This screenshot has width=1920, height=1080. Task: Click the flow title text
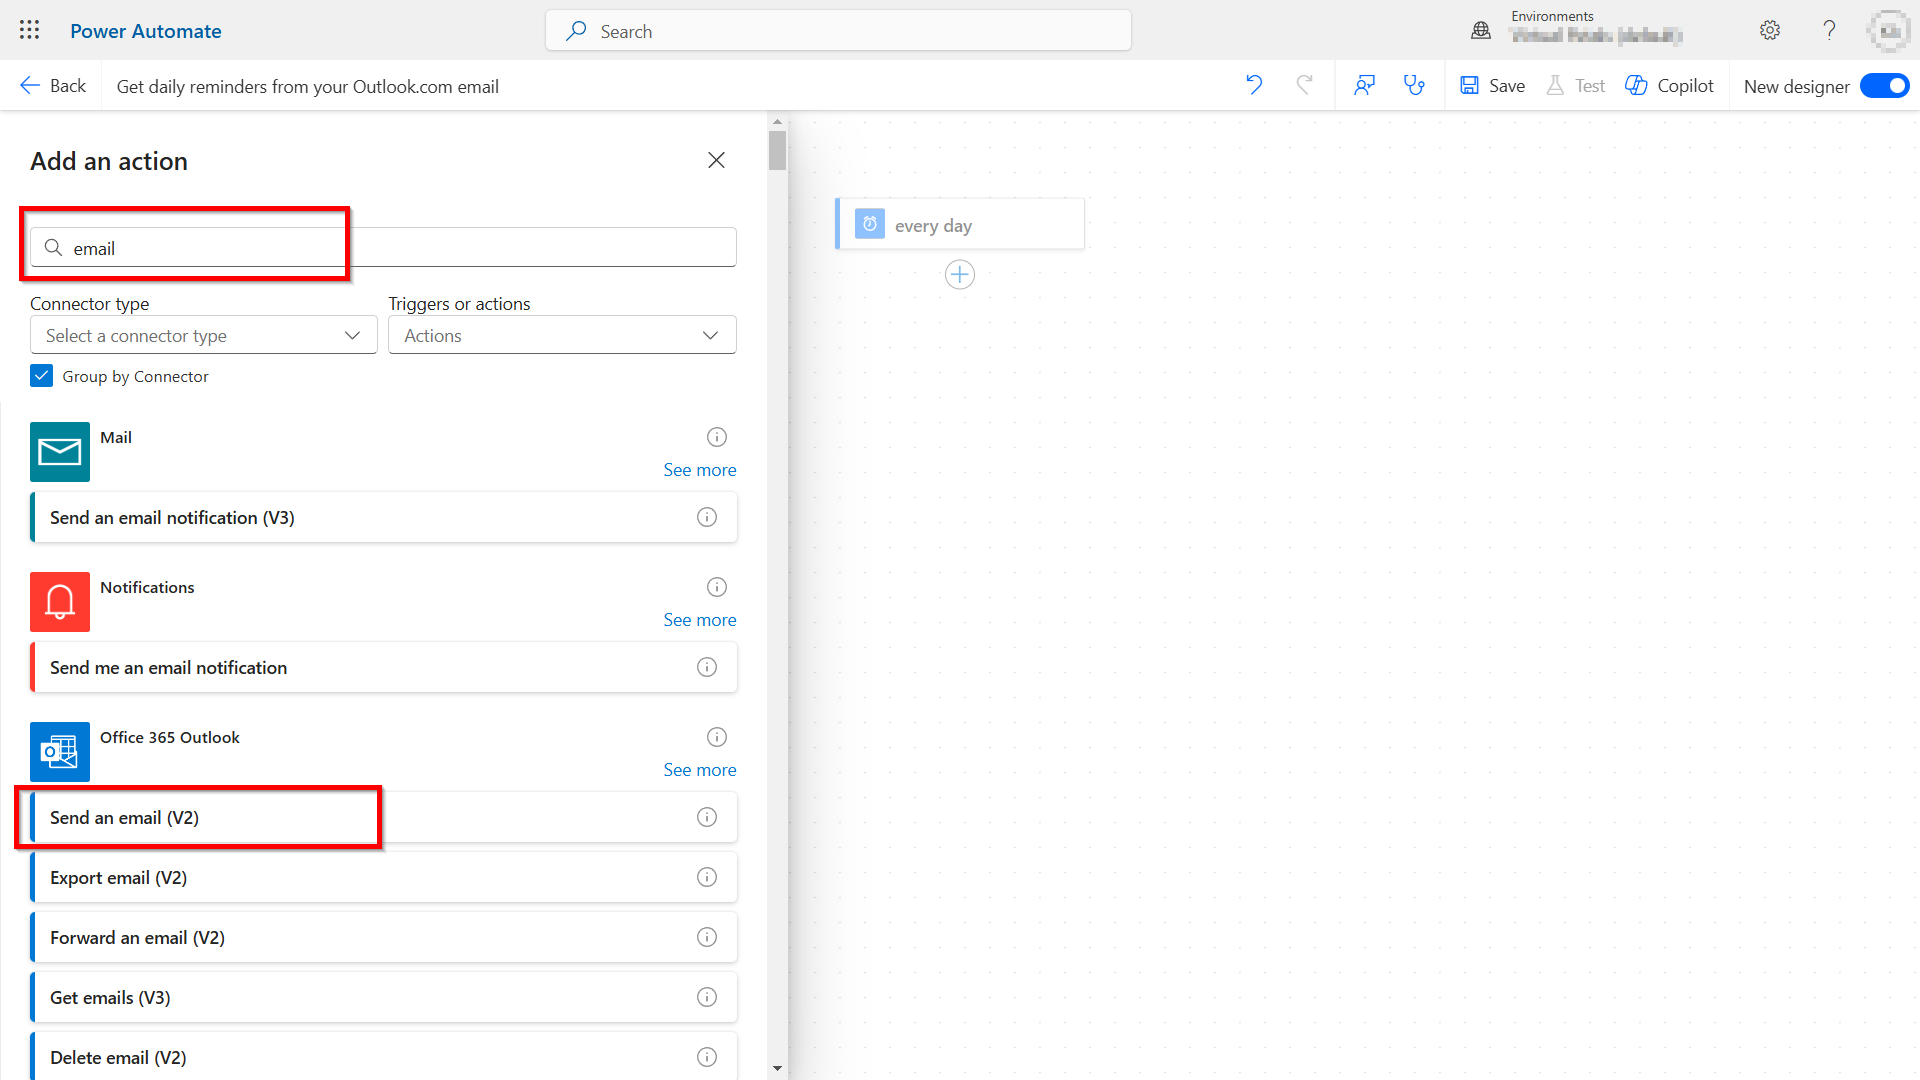[x=308, y=87]
